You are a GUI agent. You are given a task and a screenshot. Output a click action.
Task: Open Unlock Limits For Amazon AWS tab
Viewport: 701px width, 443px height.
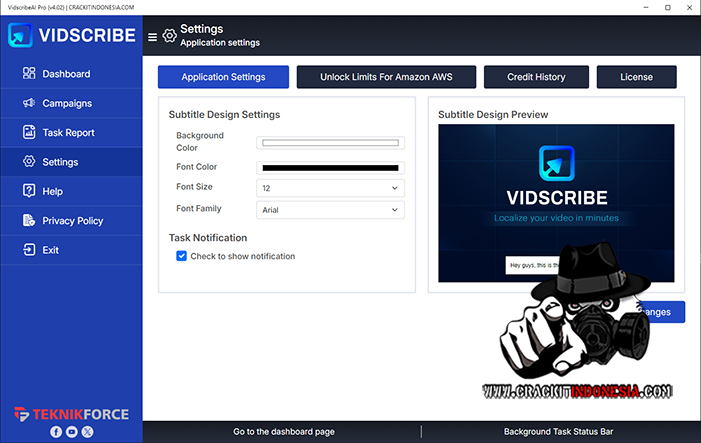click(386, 77)
